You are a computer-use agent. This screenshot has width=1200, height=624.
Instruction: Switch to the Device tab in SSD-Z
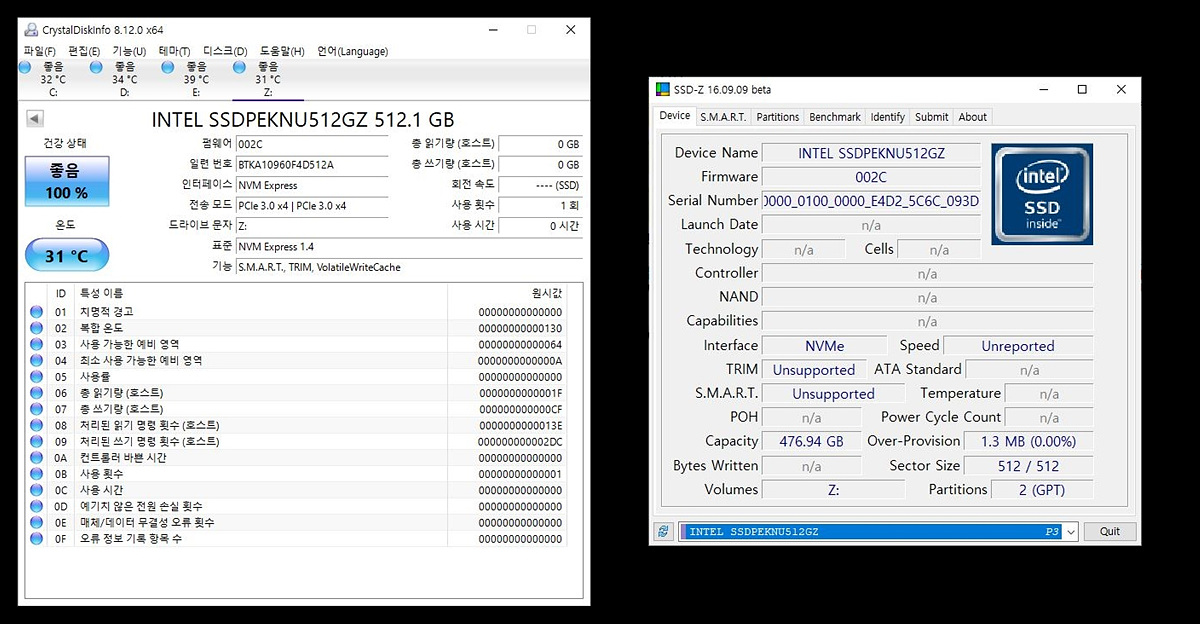[x=675, y=116]
